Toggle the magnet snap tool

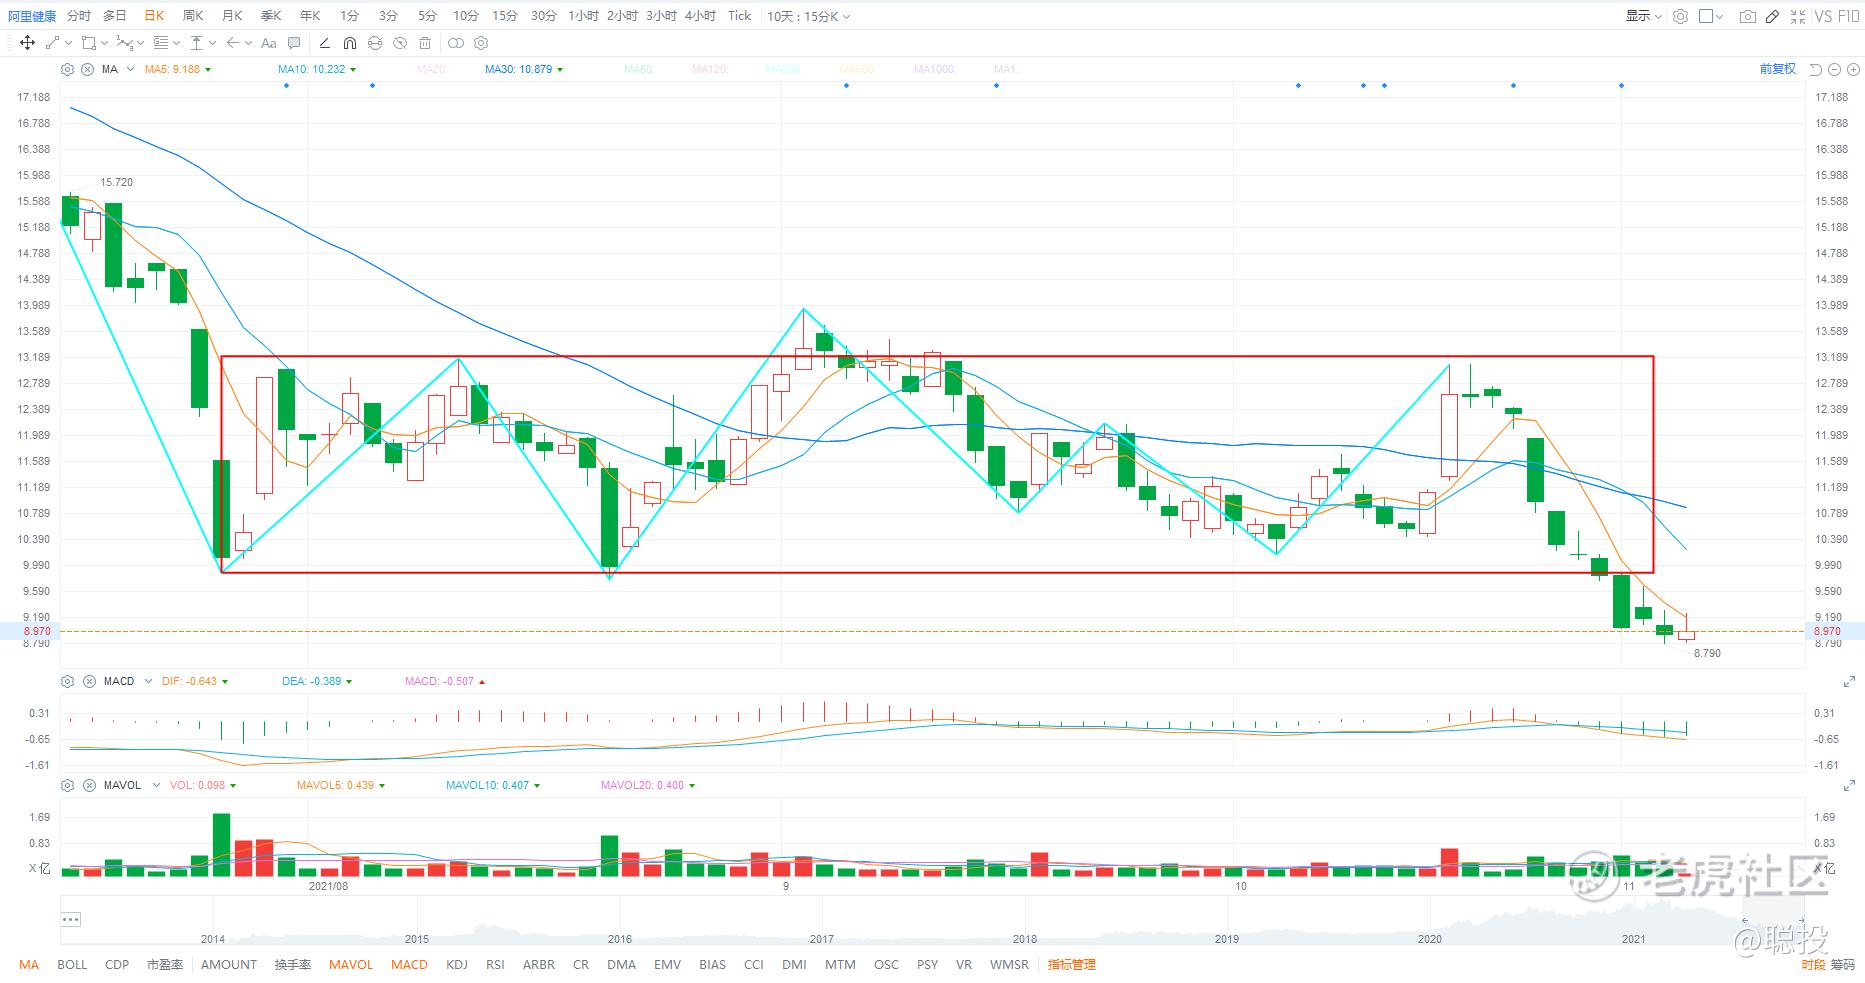(350, 43)
